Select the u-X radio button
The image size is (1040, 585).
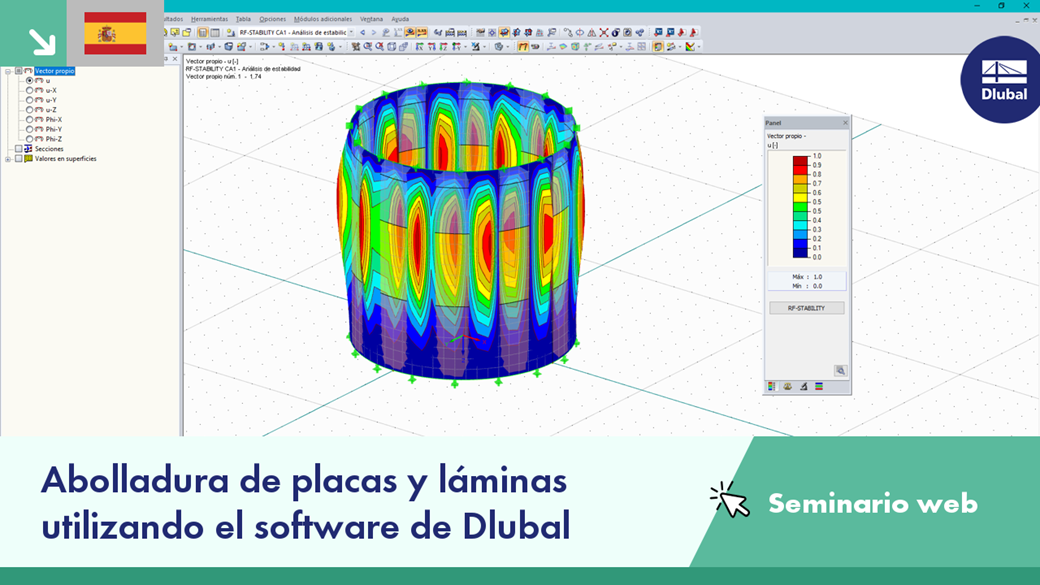point(29,90)
